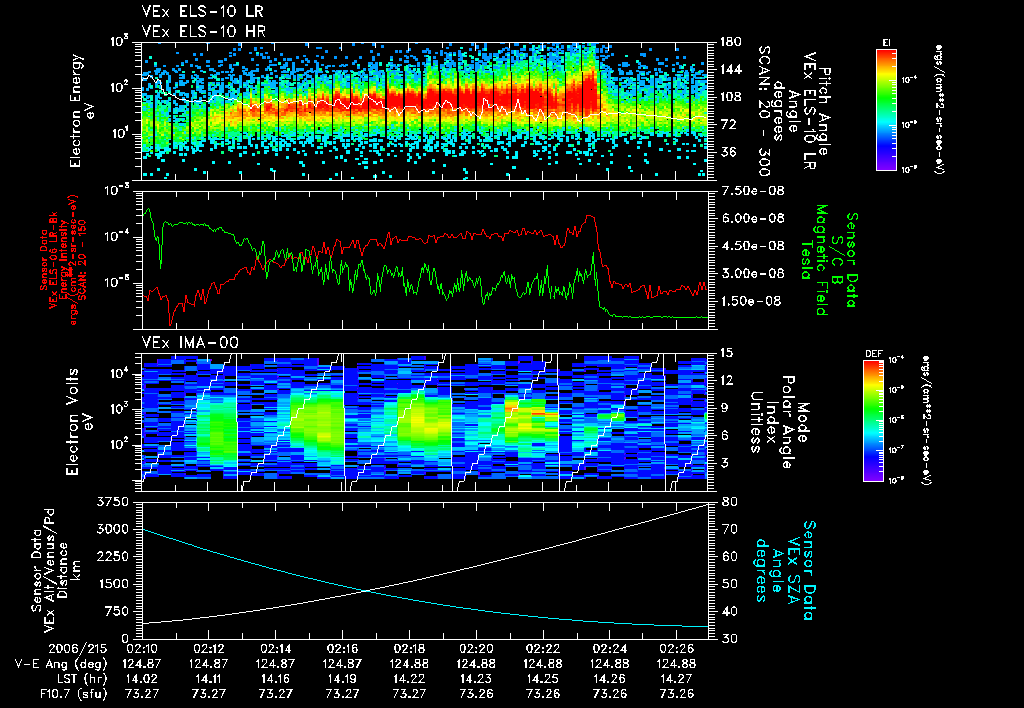Click the 02:12 time tick label
Image resolution: width=1024 pixels, height=708 pixels.
pyautogui.click(x=209, y=649)
